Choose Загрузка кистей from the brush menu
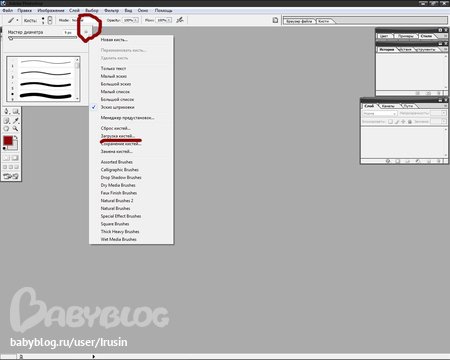The image size is (450, 360). (x=117, y=136)
